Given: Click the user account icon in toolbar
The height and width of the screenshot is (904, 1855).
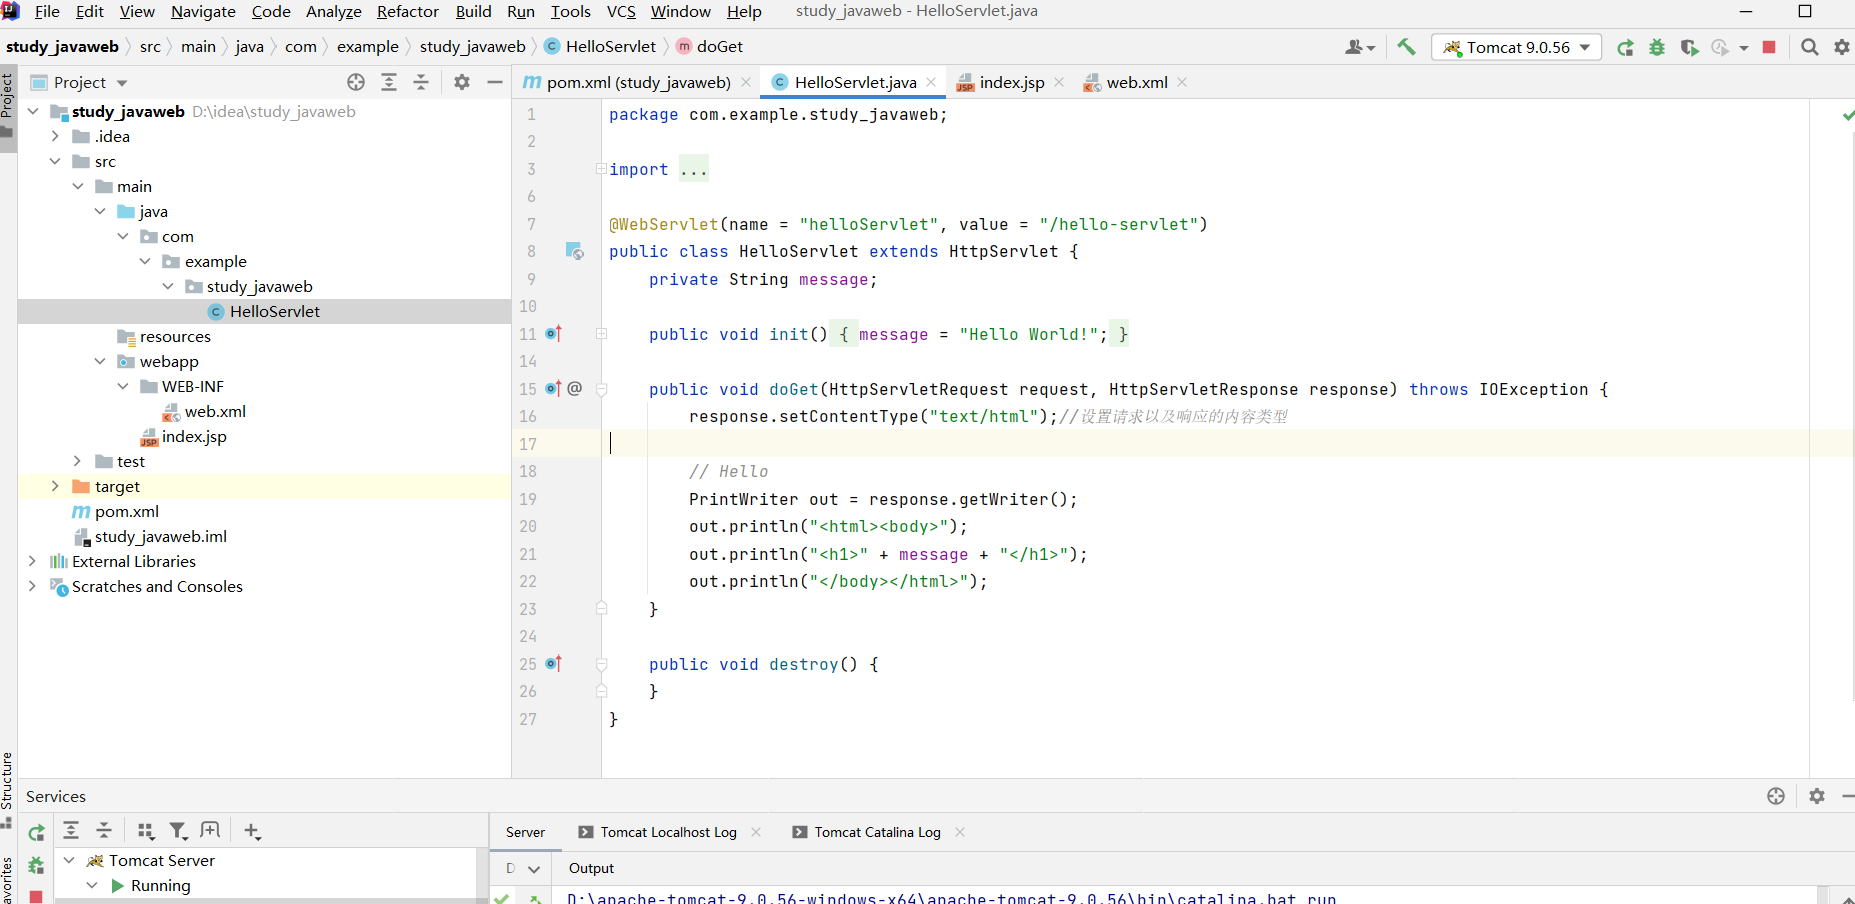Looking at the screenshot, I should click(x=1359, y=47).
